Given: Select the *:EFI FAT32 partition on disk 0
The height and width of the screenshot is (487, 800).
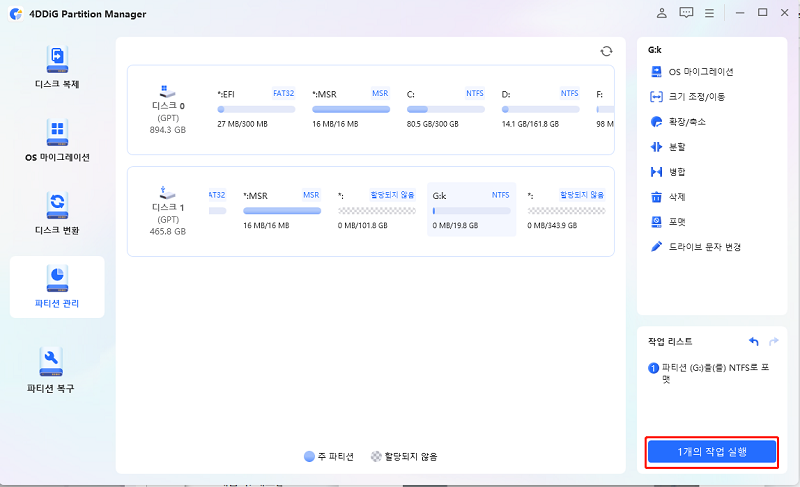Looking at the screenshot, I should (256, 109).
